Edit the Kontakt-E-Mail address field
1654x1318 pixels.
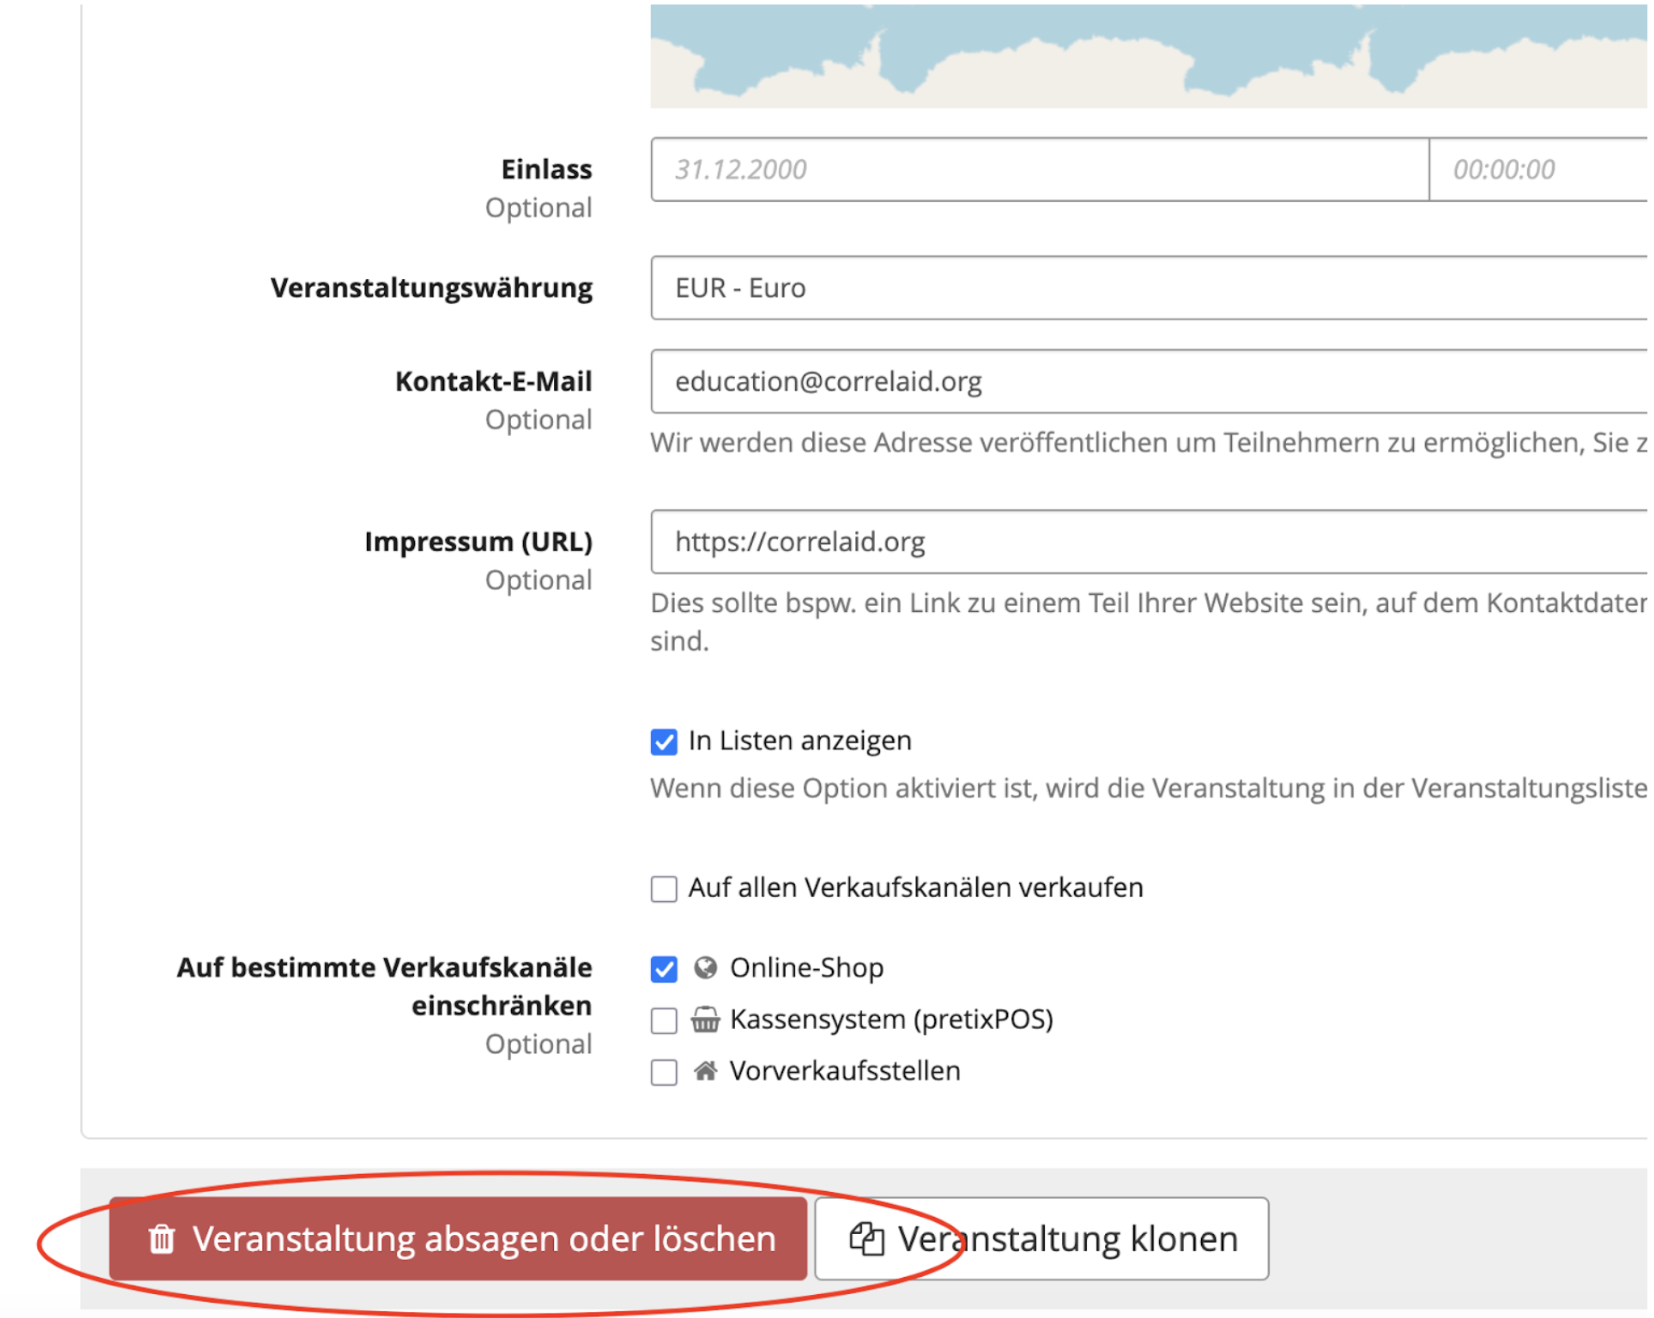(x=1147, y=382)
